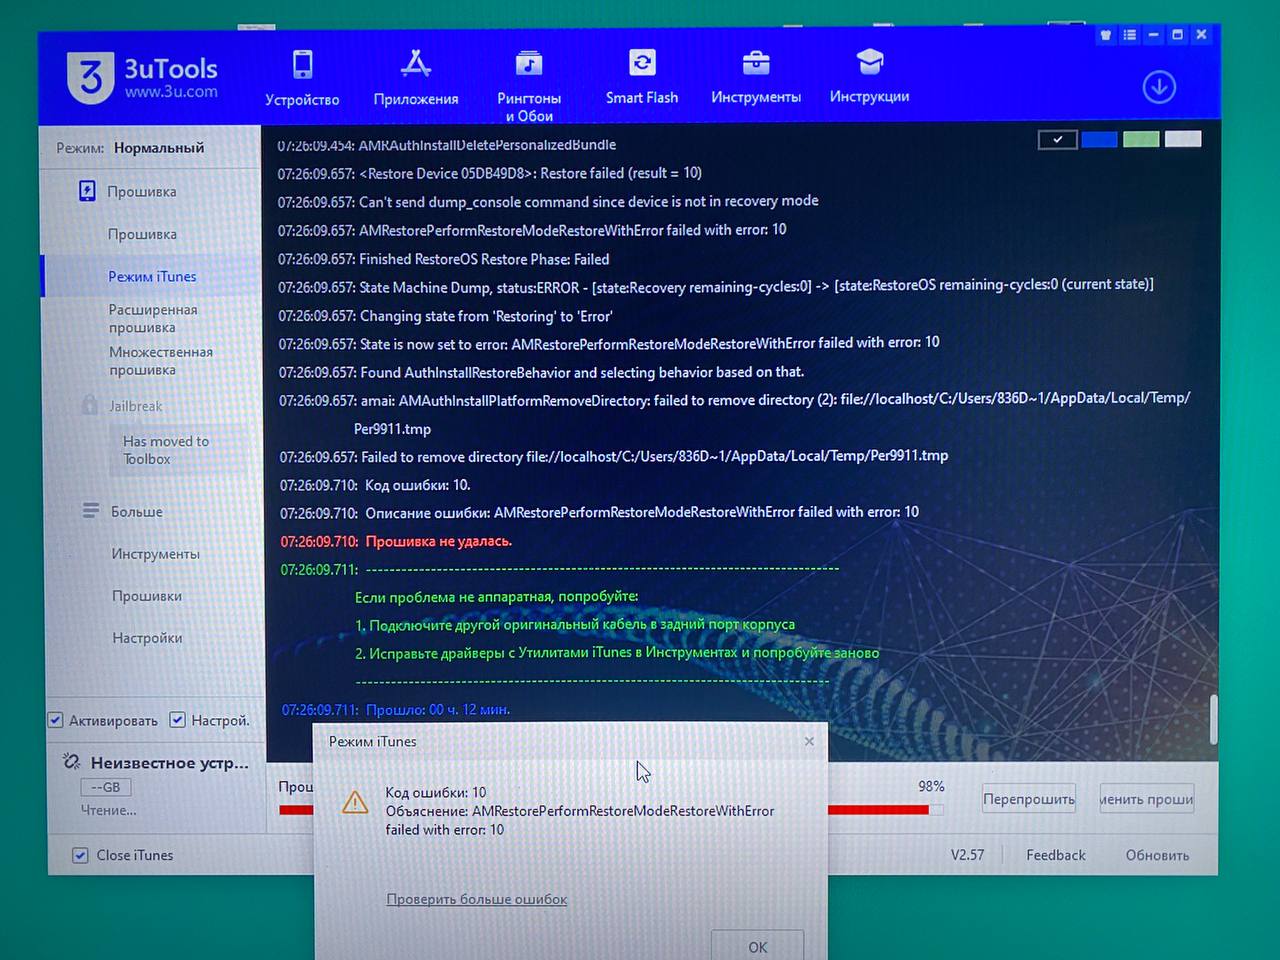Screen dimensions: 1280x960
Task: Click the Прошивка phone icon in sidebar
Action: (87, 191)
